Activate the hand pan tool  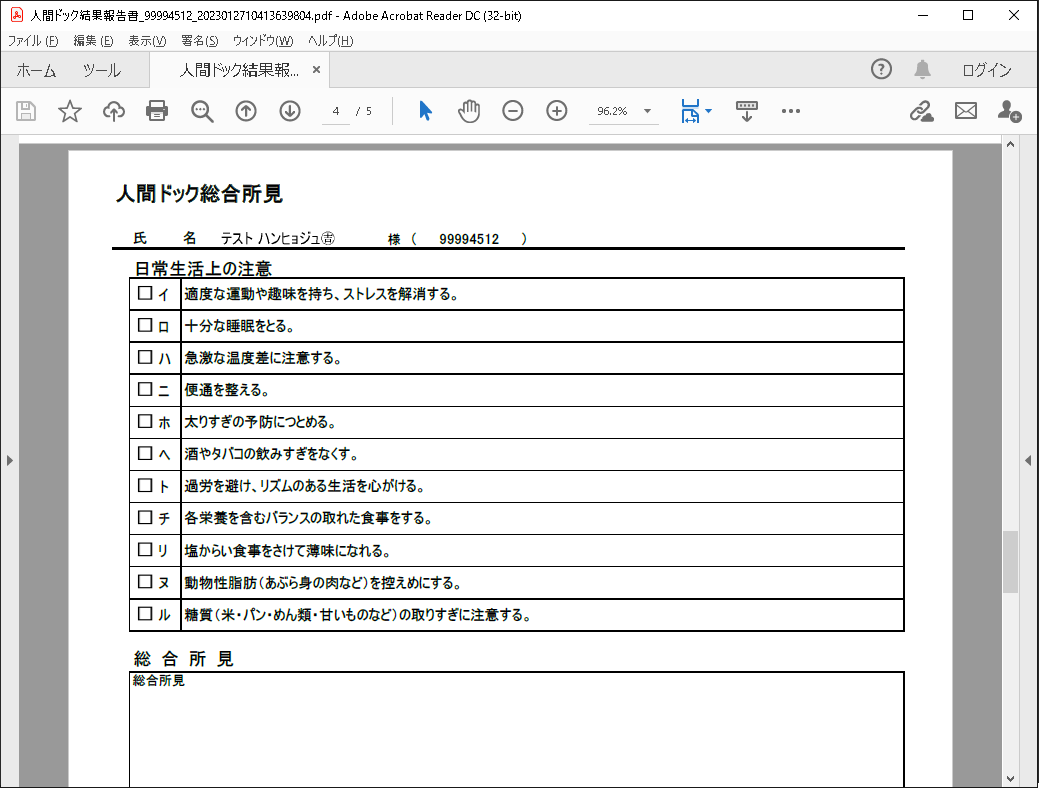click(468, 111)
